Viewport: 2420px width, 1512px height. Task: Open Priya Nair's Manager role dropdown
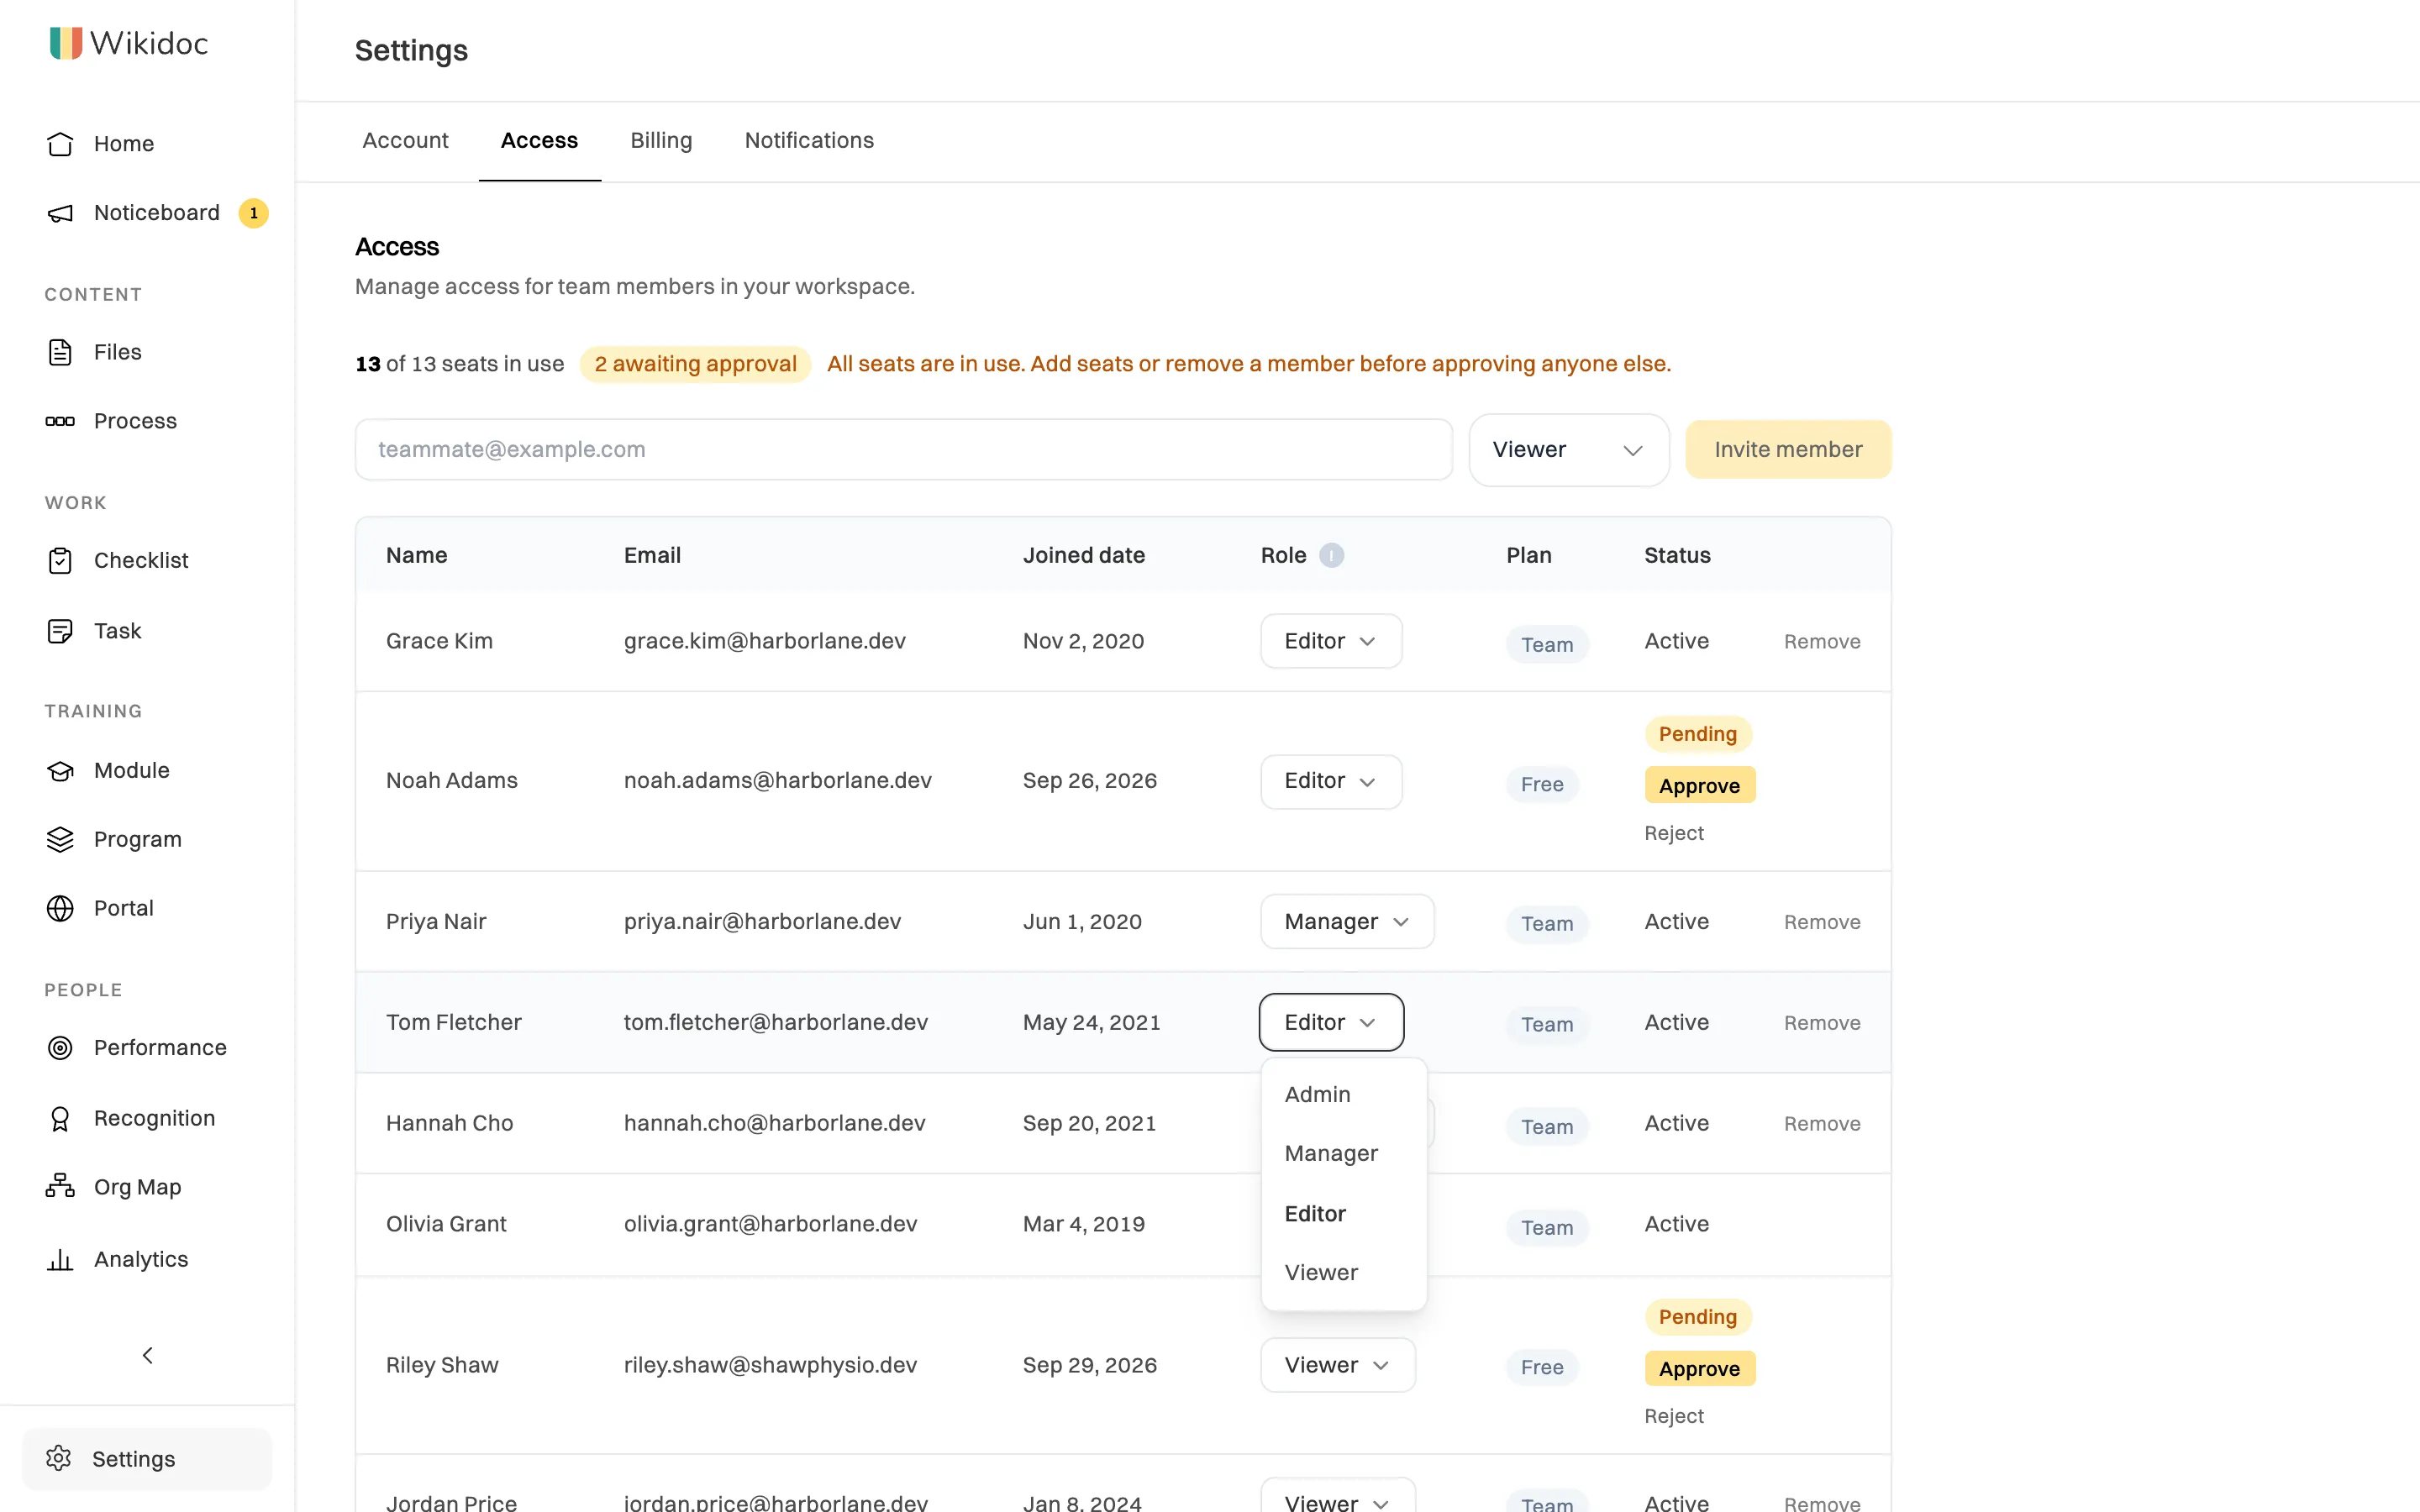tap(1347, 921)
